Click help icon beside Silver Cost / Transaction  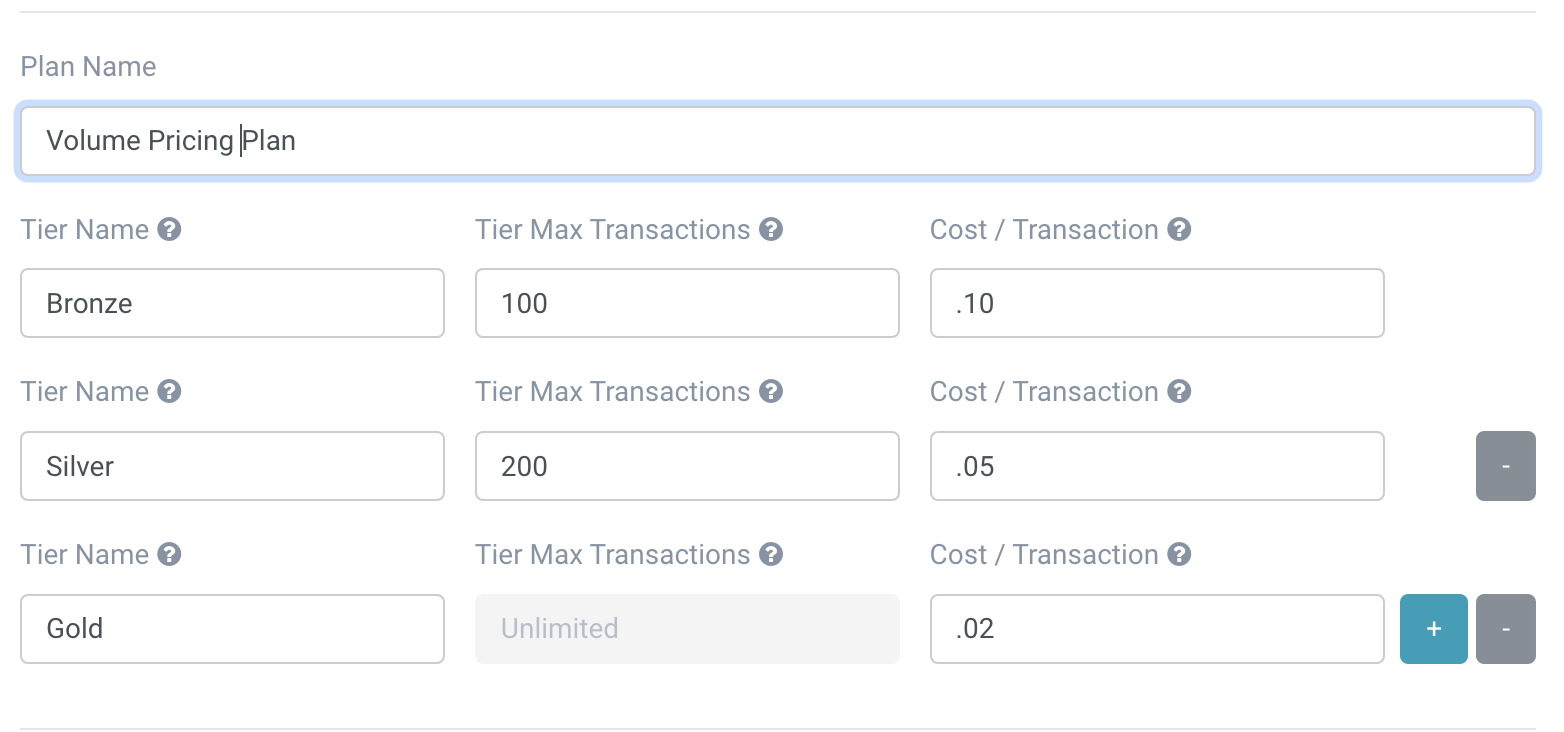pyautogui.click(x=1179, y=392)
